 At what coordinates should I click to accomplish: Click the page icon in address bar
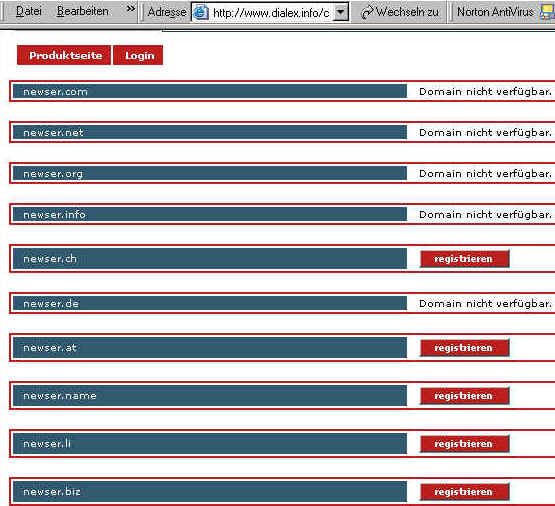coord(201,13)
